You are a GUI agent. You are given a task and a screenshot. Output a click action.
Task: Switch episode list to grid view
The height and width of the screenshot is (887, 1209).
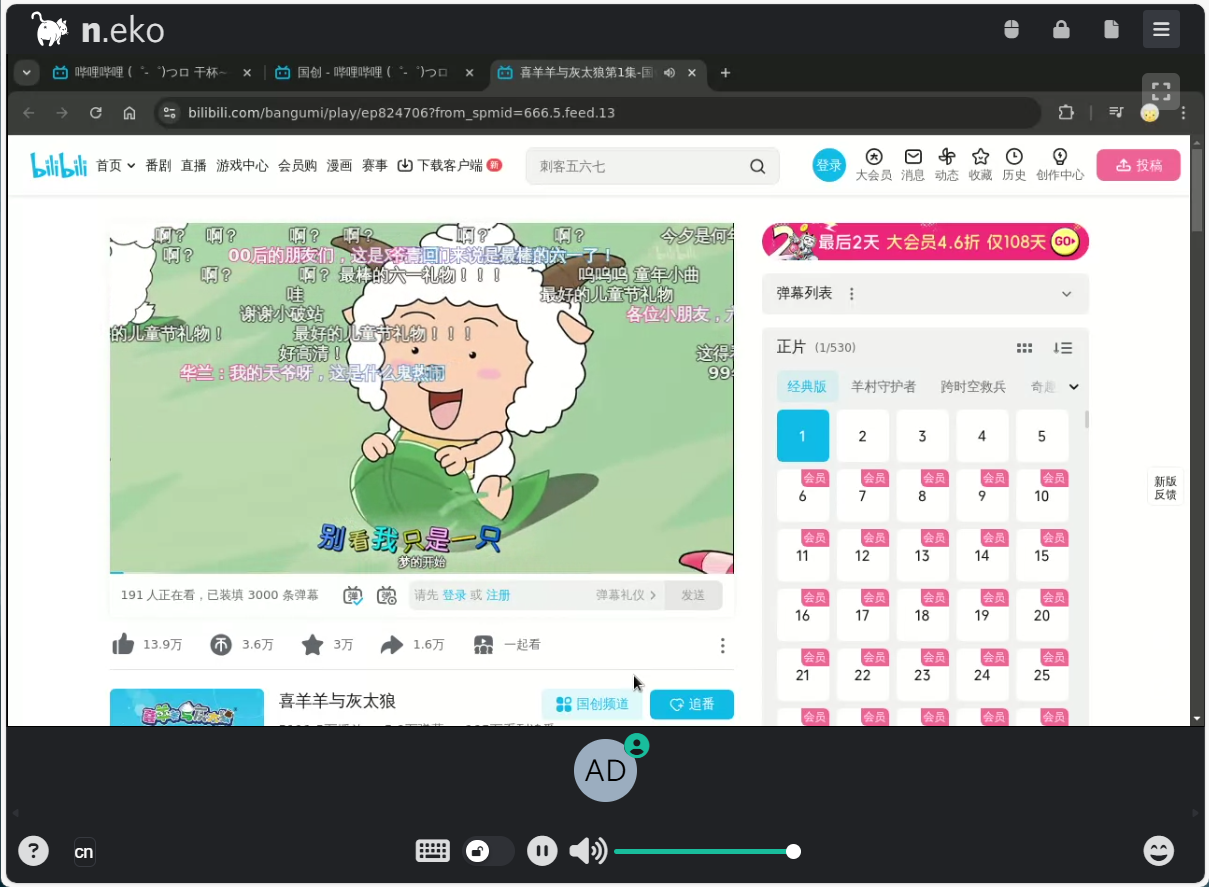point(1024,348)
